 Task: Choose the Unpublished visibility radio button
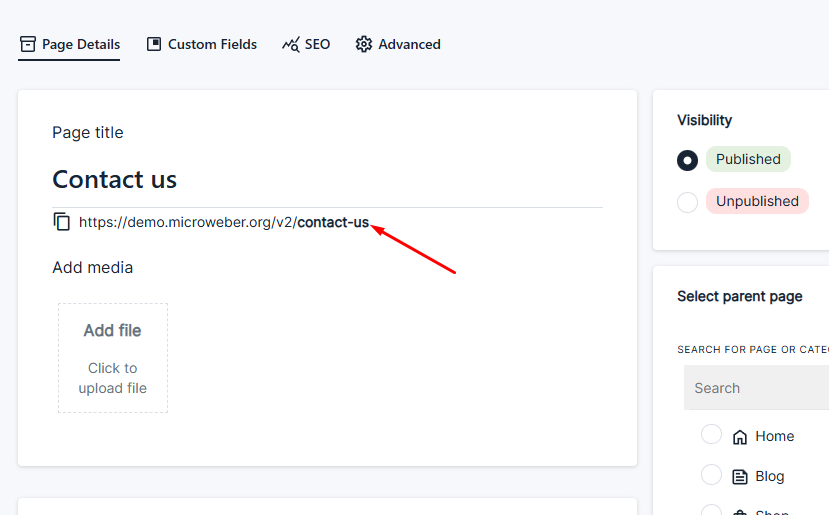(x=687, y=202)
